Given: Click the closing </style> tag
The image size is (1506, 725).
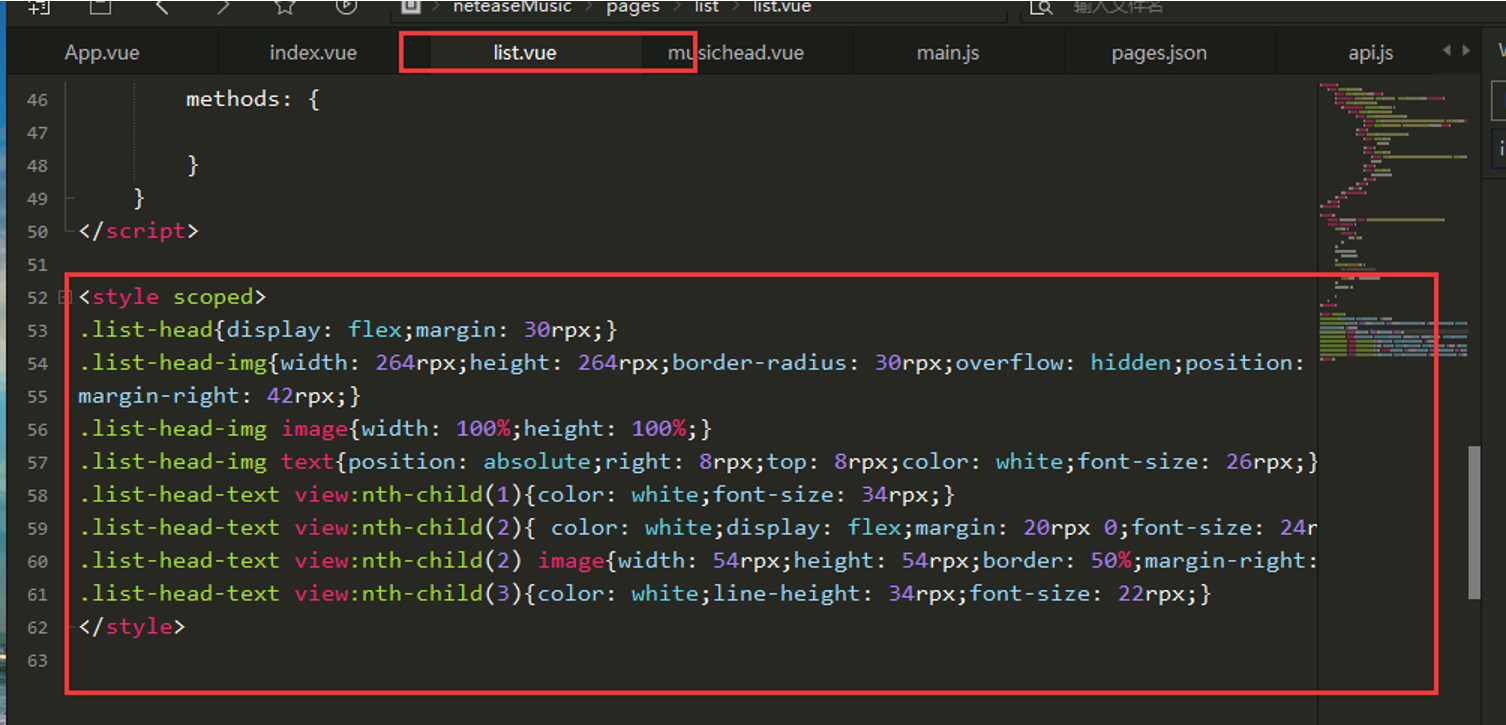Looking at the screenshot, I should pos(132,627).
